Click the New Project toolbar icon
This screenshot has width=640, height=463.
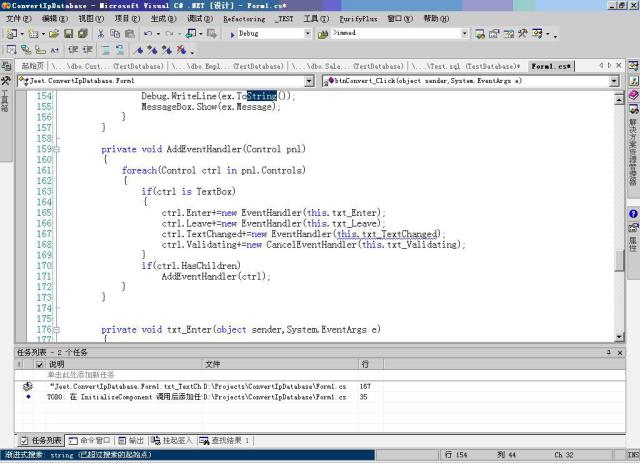click(12, 34)
